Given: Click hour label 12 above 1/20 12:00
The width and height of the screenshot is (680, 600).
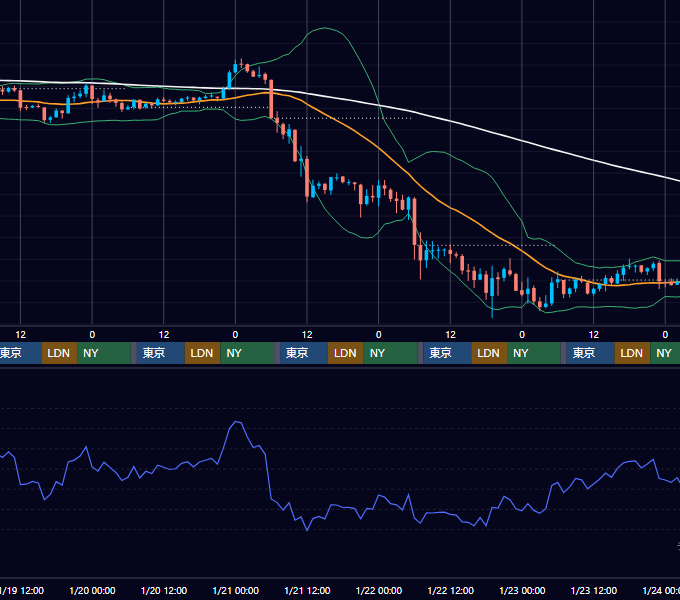Looking at the screenshot, I should 164,335.
